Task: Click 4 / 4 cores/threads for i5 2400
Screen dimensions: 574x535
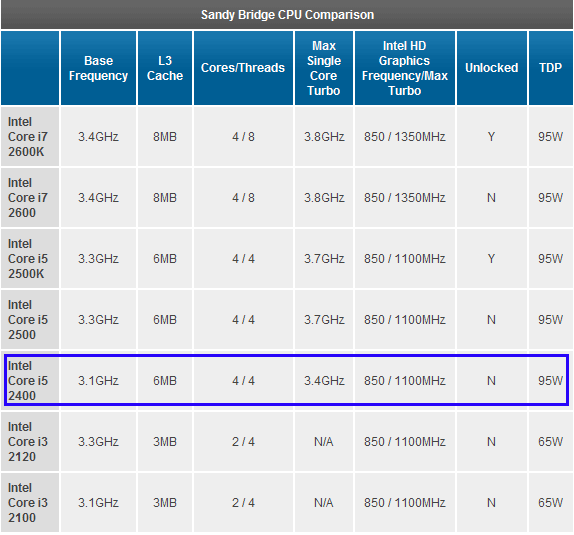Action: (x=243, y=381)
